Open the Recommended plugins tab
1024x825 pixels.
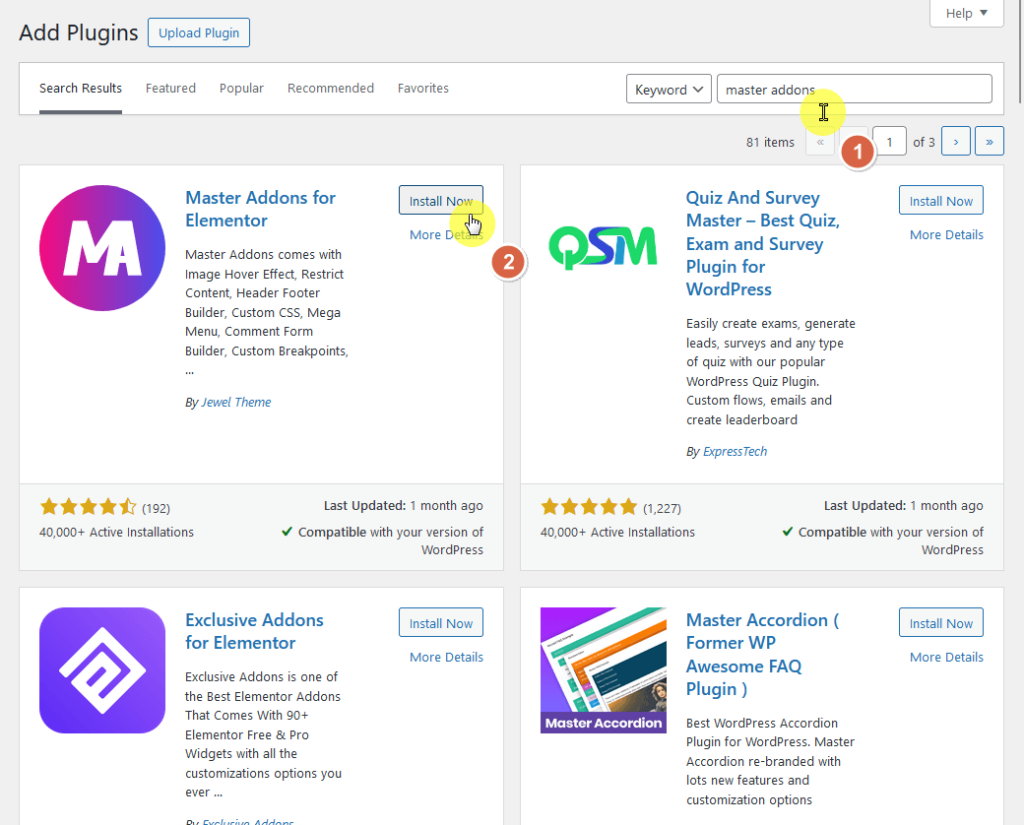(330, 88)
